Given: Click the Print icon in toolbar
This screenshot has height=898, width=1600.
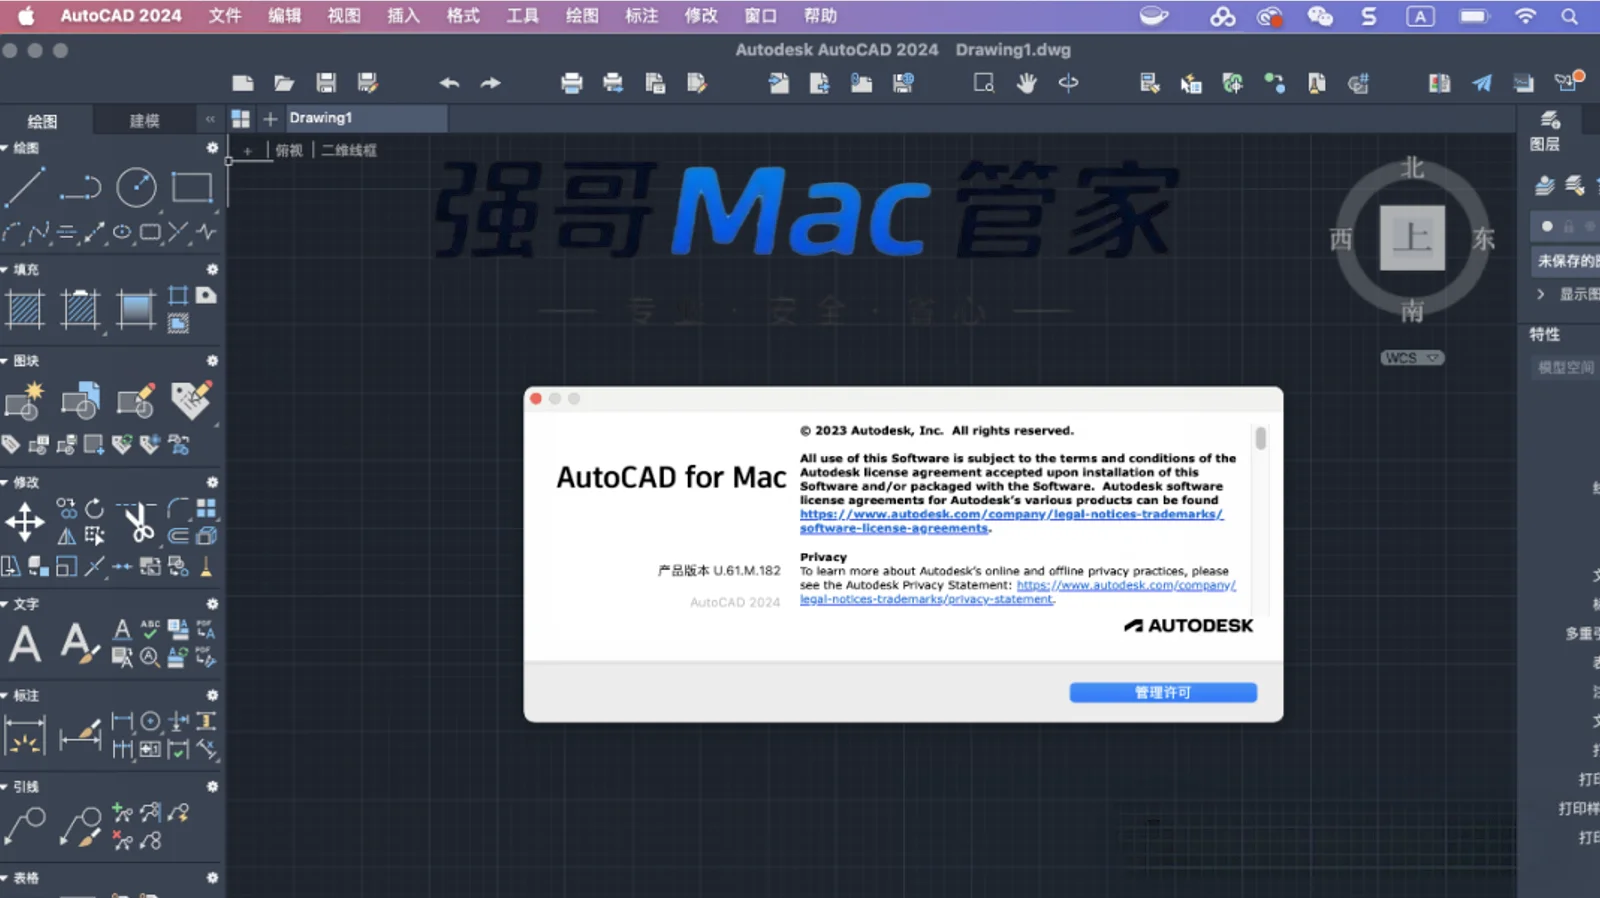Looking at the screenshot, I should [572, 83].
